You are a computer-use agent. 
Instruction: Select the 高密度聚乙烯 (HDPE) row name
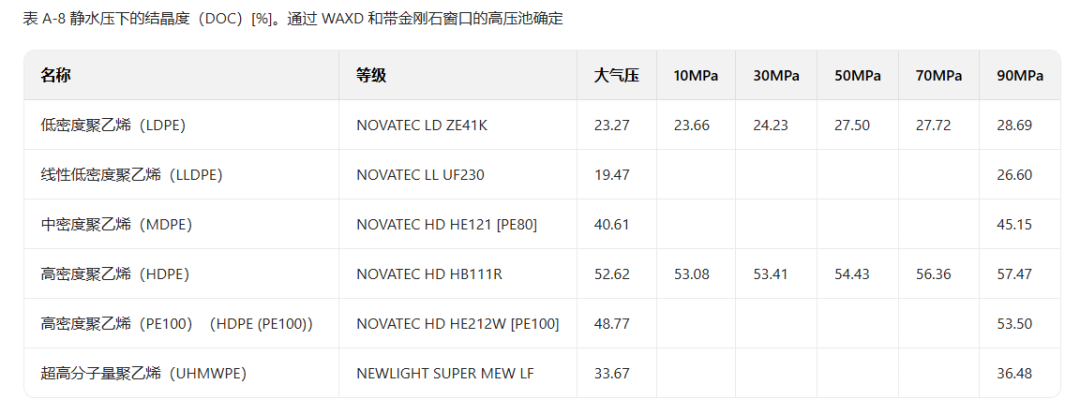[115, 274]
